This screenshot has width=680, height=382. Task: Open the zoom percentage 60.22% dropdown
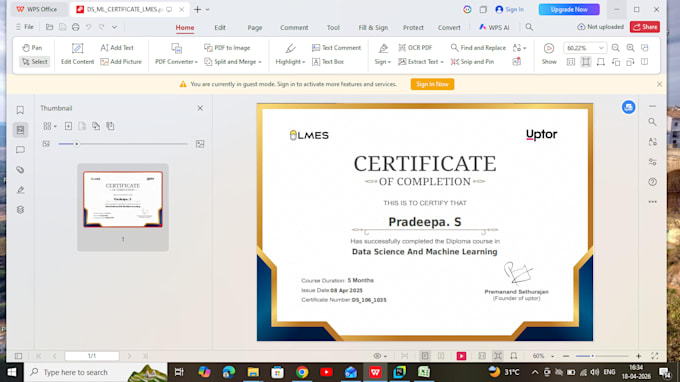click(x=601, y=48)
